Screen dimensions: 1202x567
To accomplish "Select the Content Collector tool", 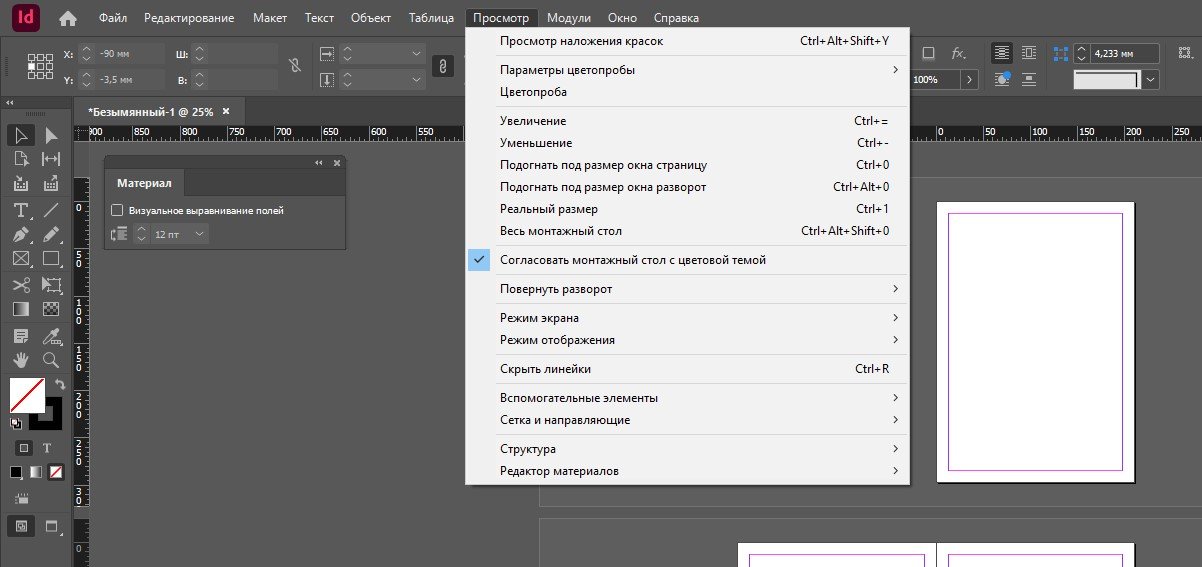I will 21,184.
